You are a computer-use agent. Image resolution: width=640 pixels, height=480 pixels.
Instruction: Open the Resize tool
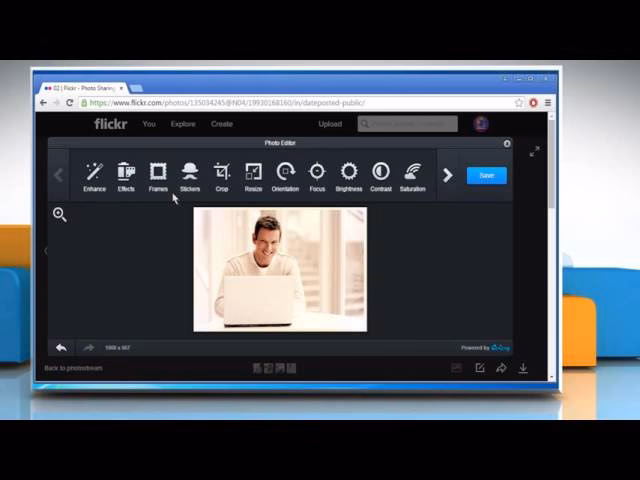[253, 175]
